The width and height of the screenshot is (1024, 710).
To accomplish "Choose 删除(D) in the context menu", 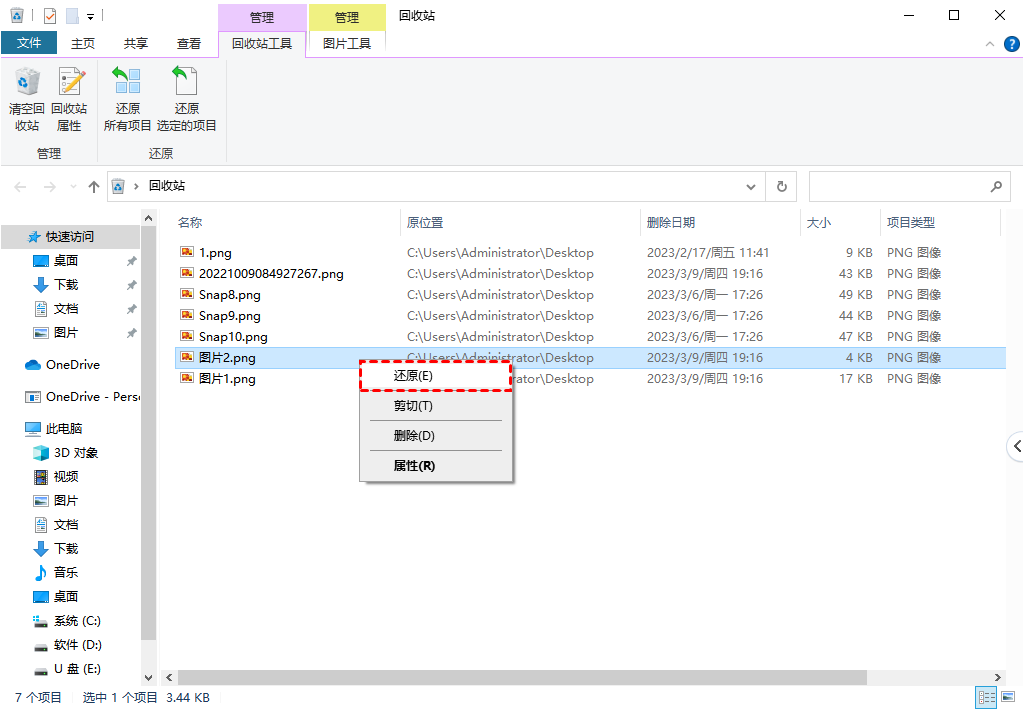I will coord(413,436).
